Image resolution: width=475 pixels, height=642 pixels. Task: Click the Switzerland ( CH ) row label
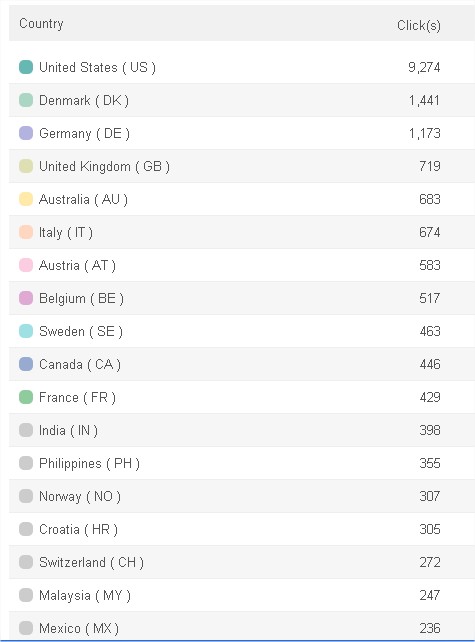point(91,562)
